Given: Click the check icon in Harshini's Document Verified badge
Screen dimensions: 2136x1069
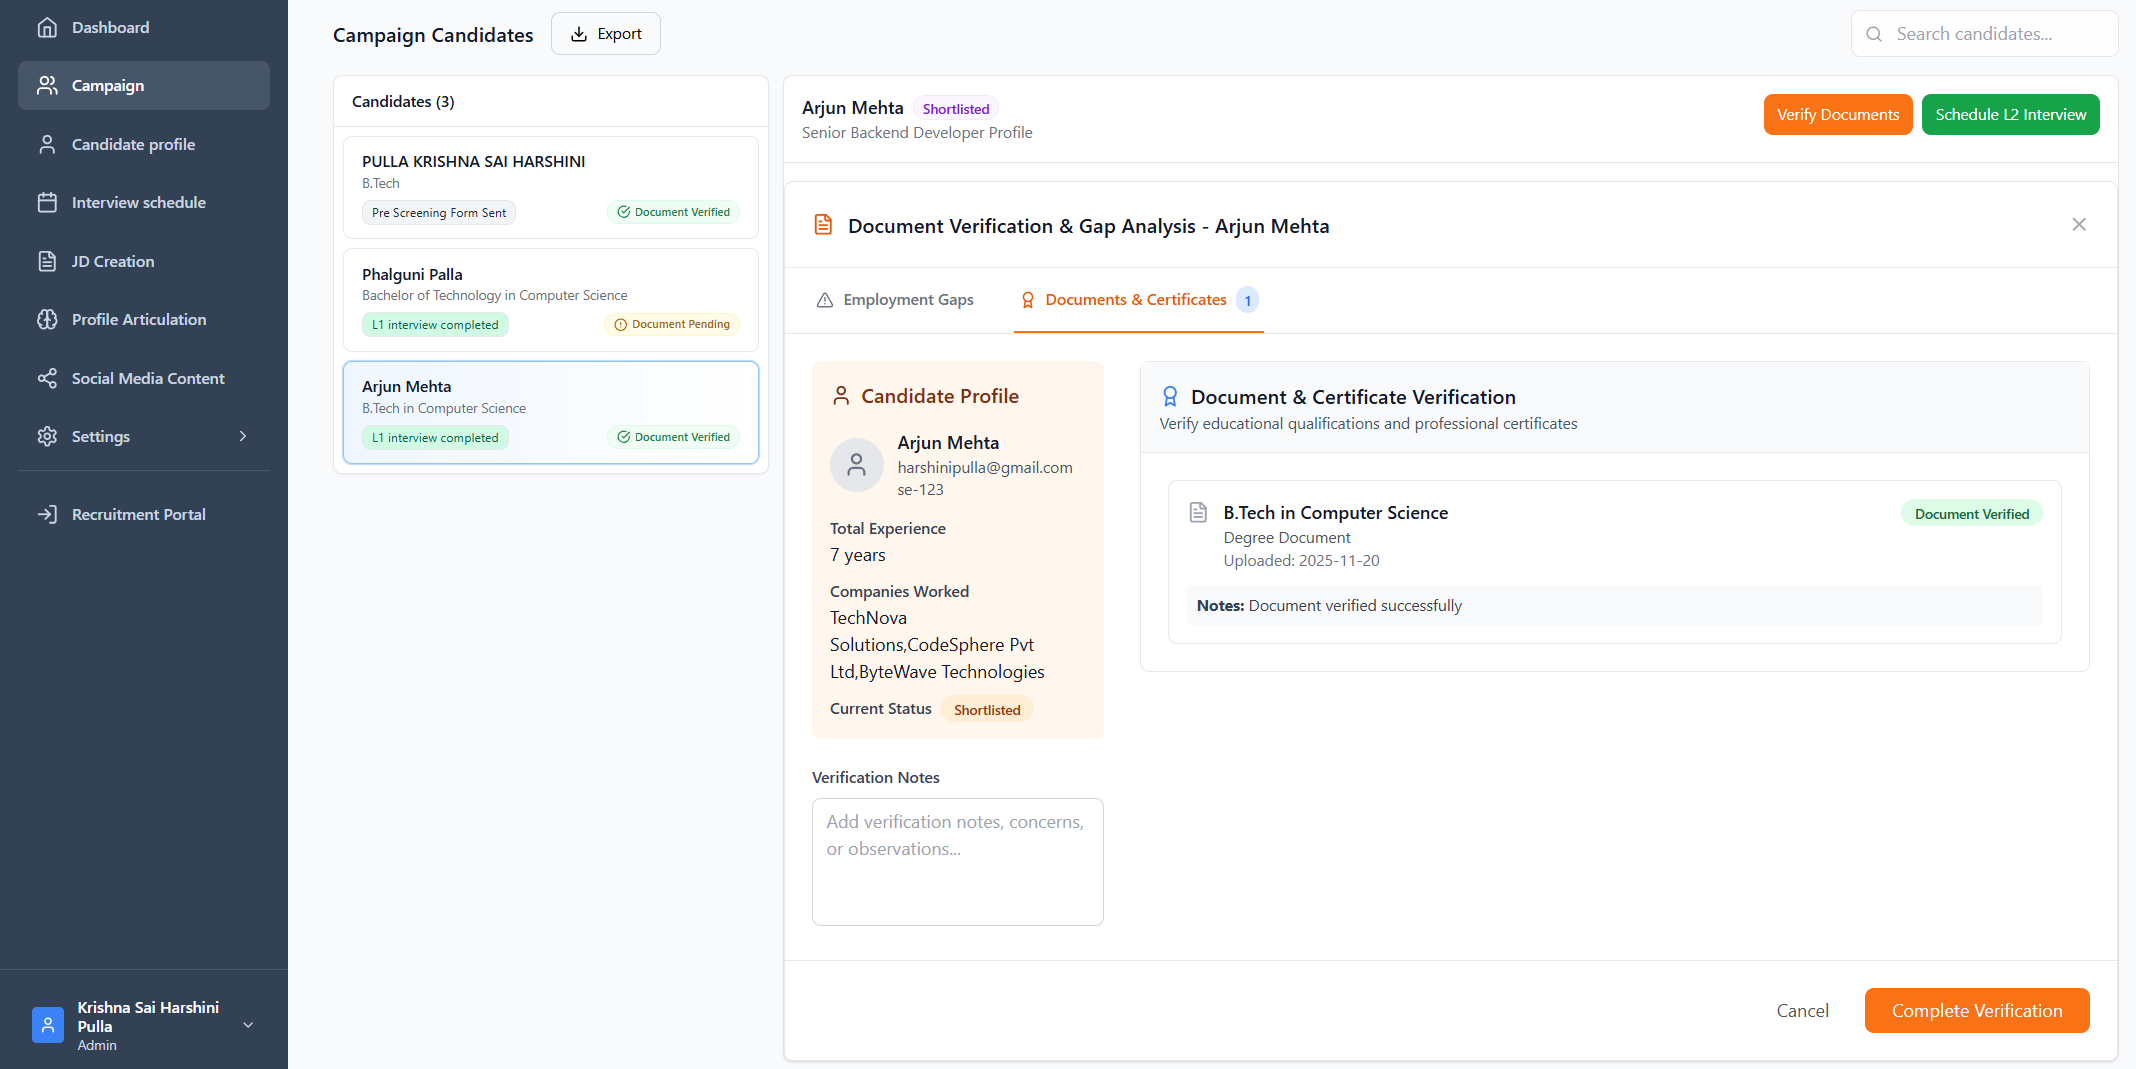Looking at the screenshot, I should click(x=623, y=212).
